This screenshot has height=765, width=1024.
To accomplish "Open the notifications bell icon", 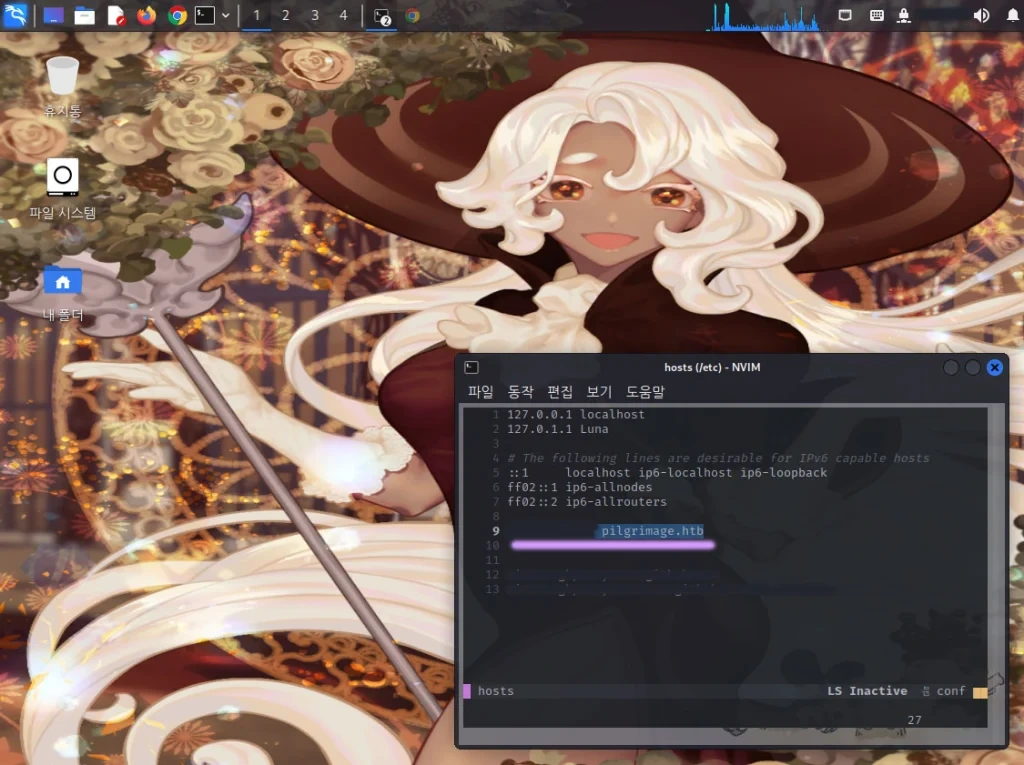I will pos(1012,15).
